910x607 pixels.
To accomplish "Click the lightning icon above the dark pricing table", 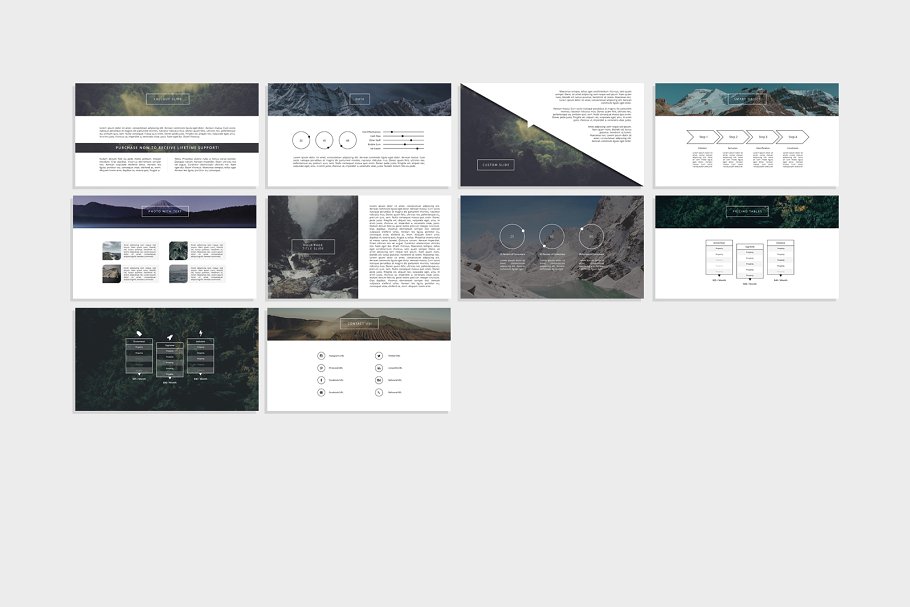I will tap(201, 333).
